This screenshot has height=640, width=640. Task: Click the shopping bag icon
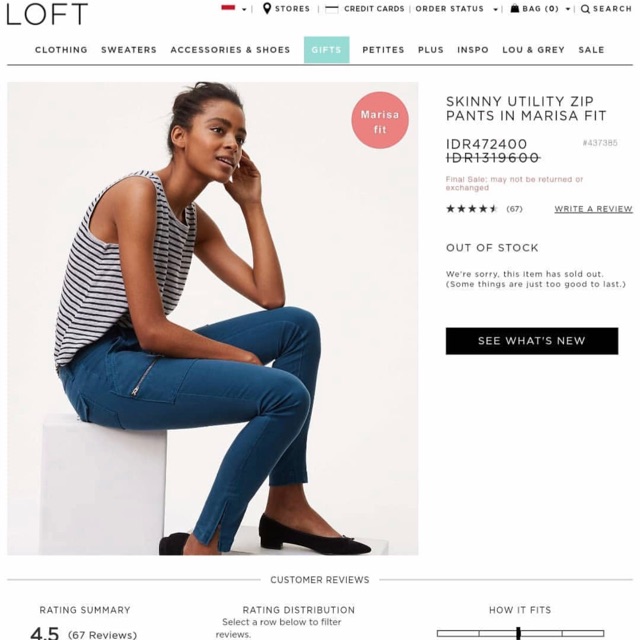(515, 8)
